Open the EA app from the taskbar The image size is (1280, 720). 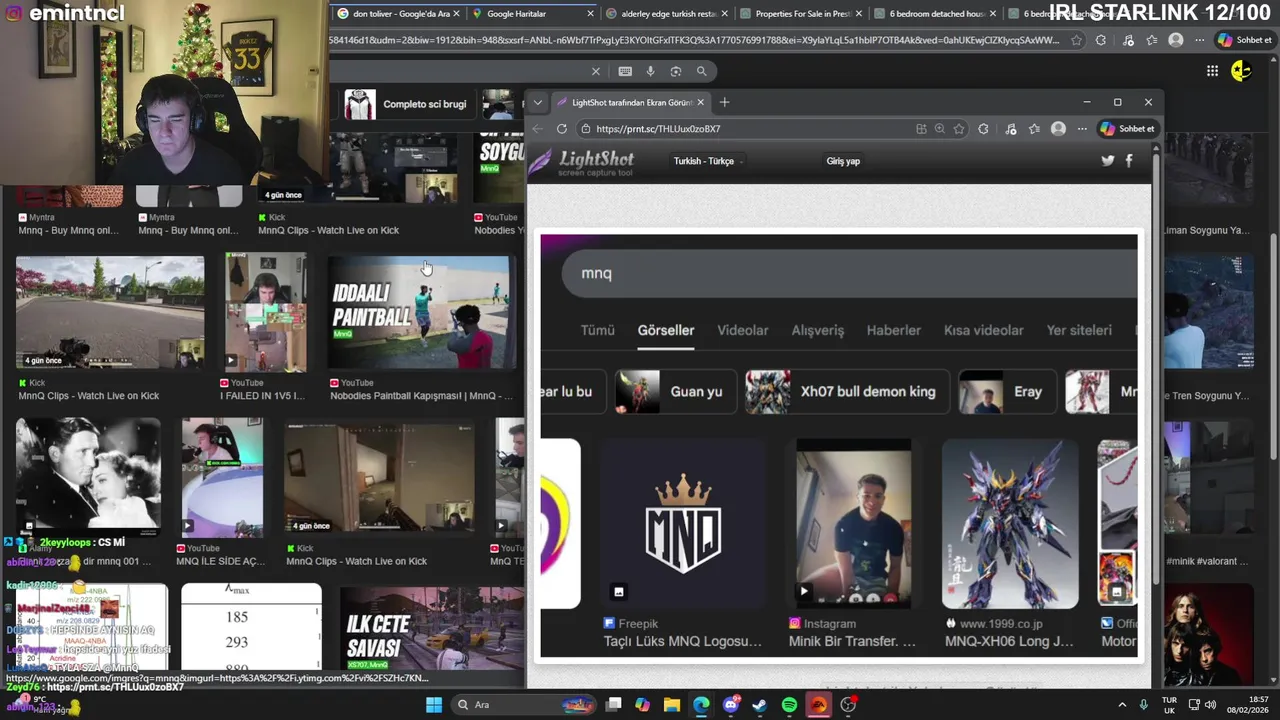point(819,705)
